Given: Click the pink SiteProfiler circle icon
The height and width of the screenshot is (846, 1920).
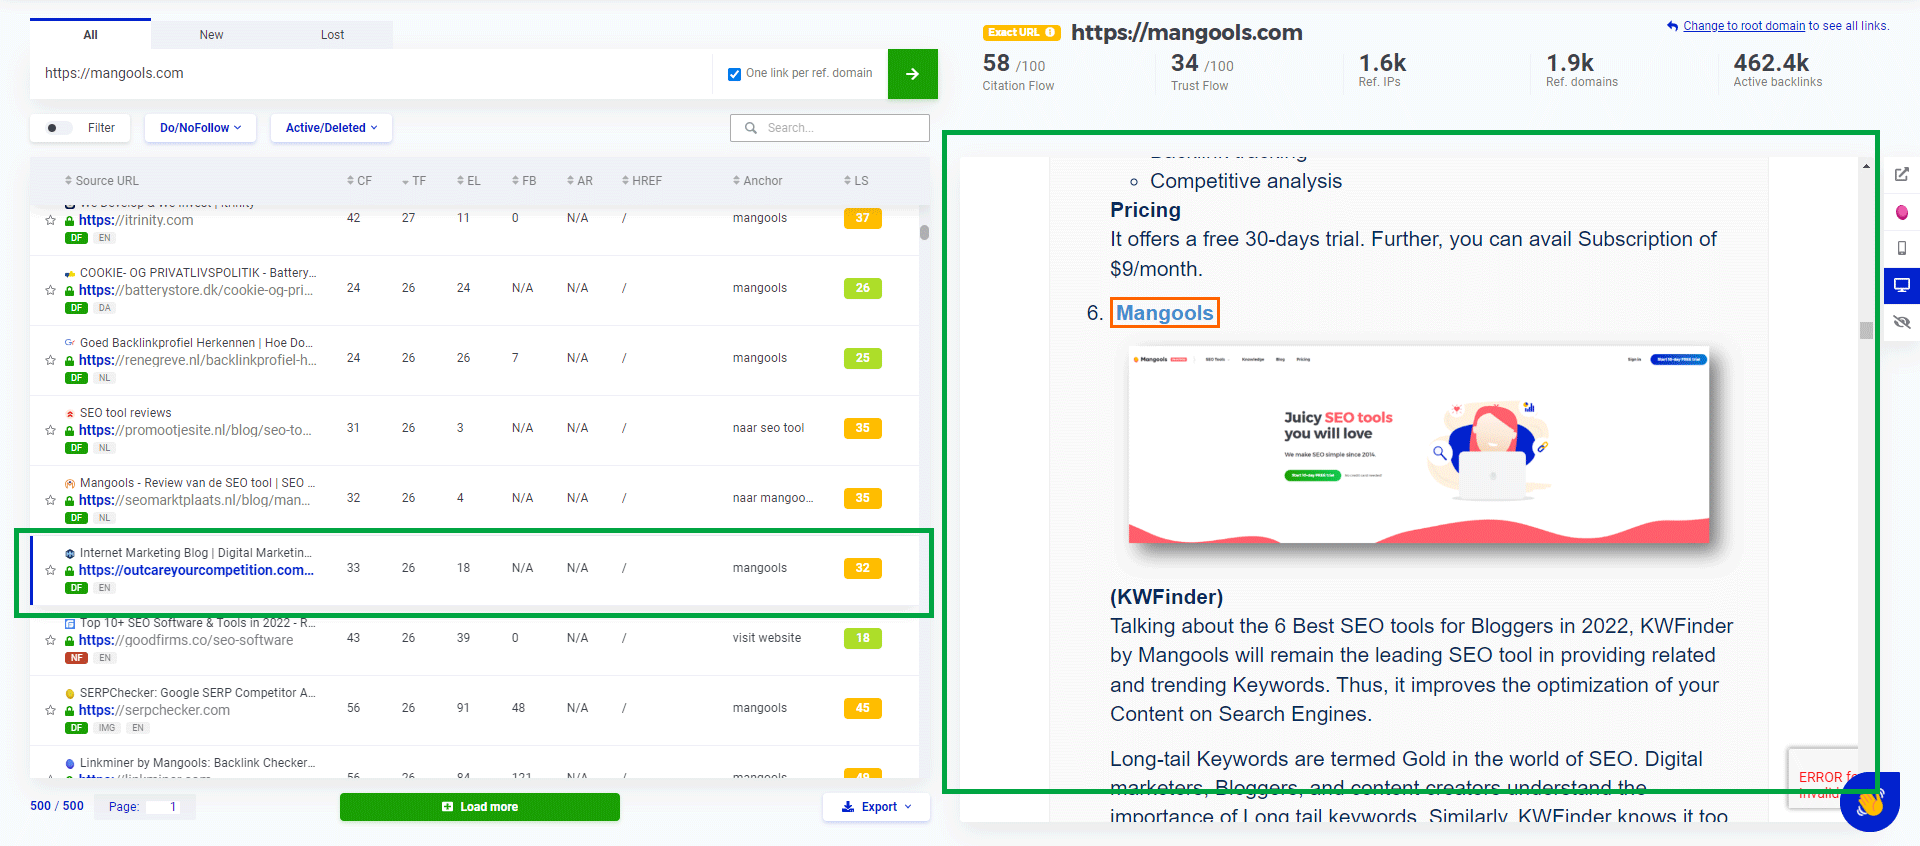Looking at the screenshot, I should click(1901, 212).
